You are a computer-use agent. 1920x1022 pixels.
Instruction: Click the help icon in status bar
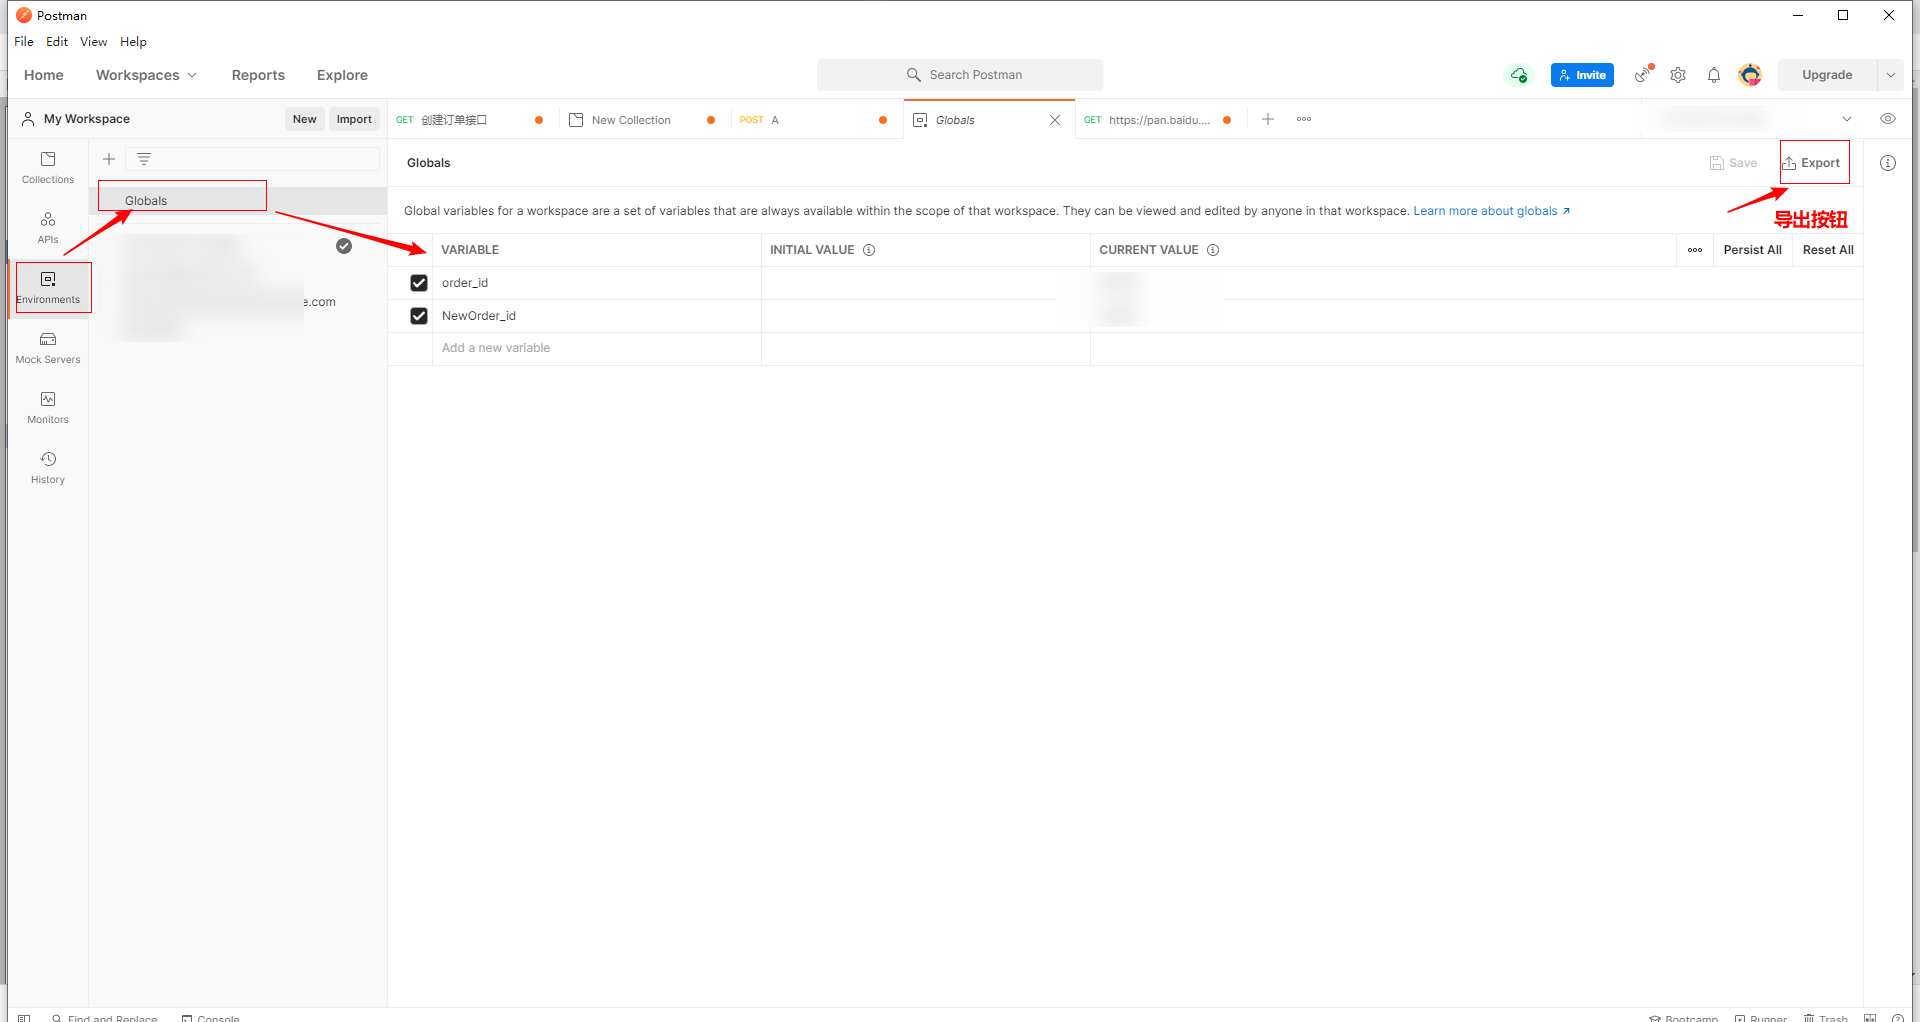[1897, 1018]
